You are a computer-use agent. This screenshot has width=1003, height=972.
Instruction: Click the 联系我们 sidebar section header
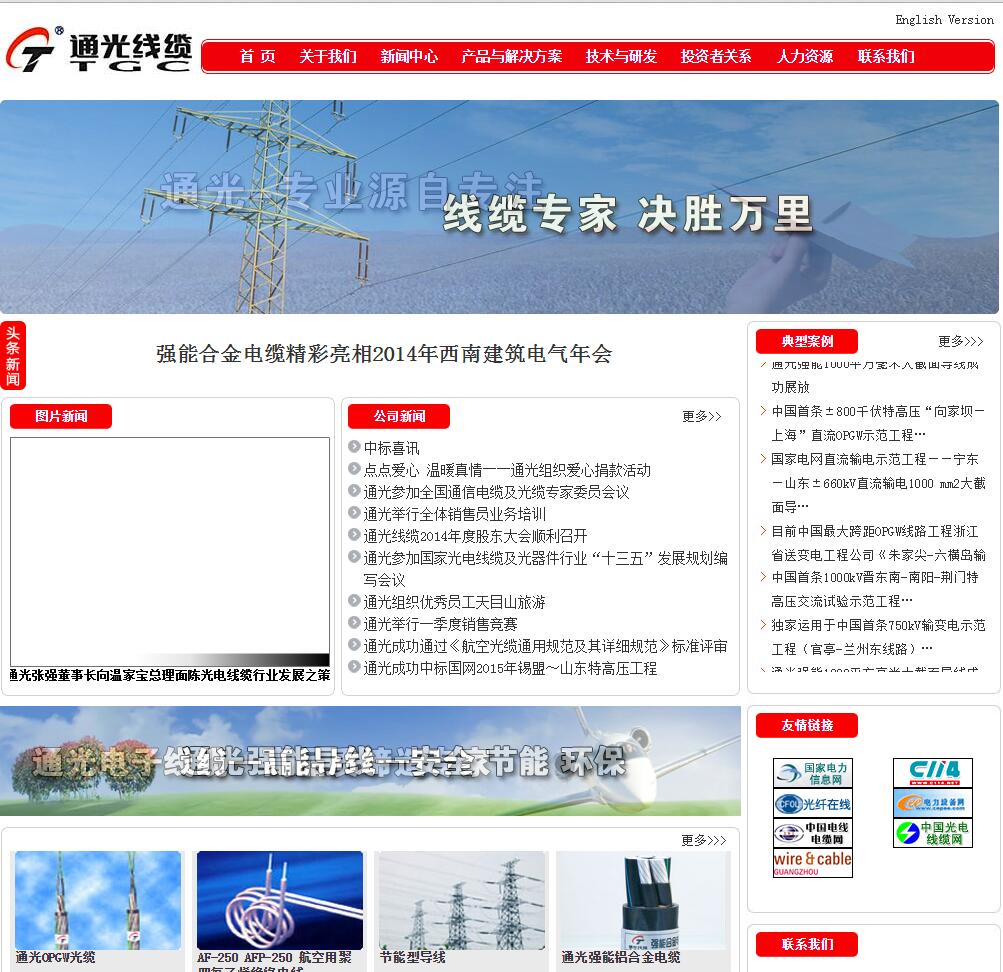807,945
